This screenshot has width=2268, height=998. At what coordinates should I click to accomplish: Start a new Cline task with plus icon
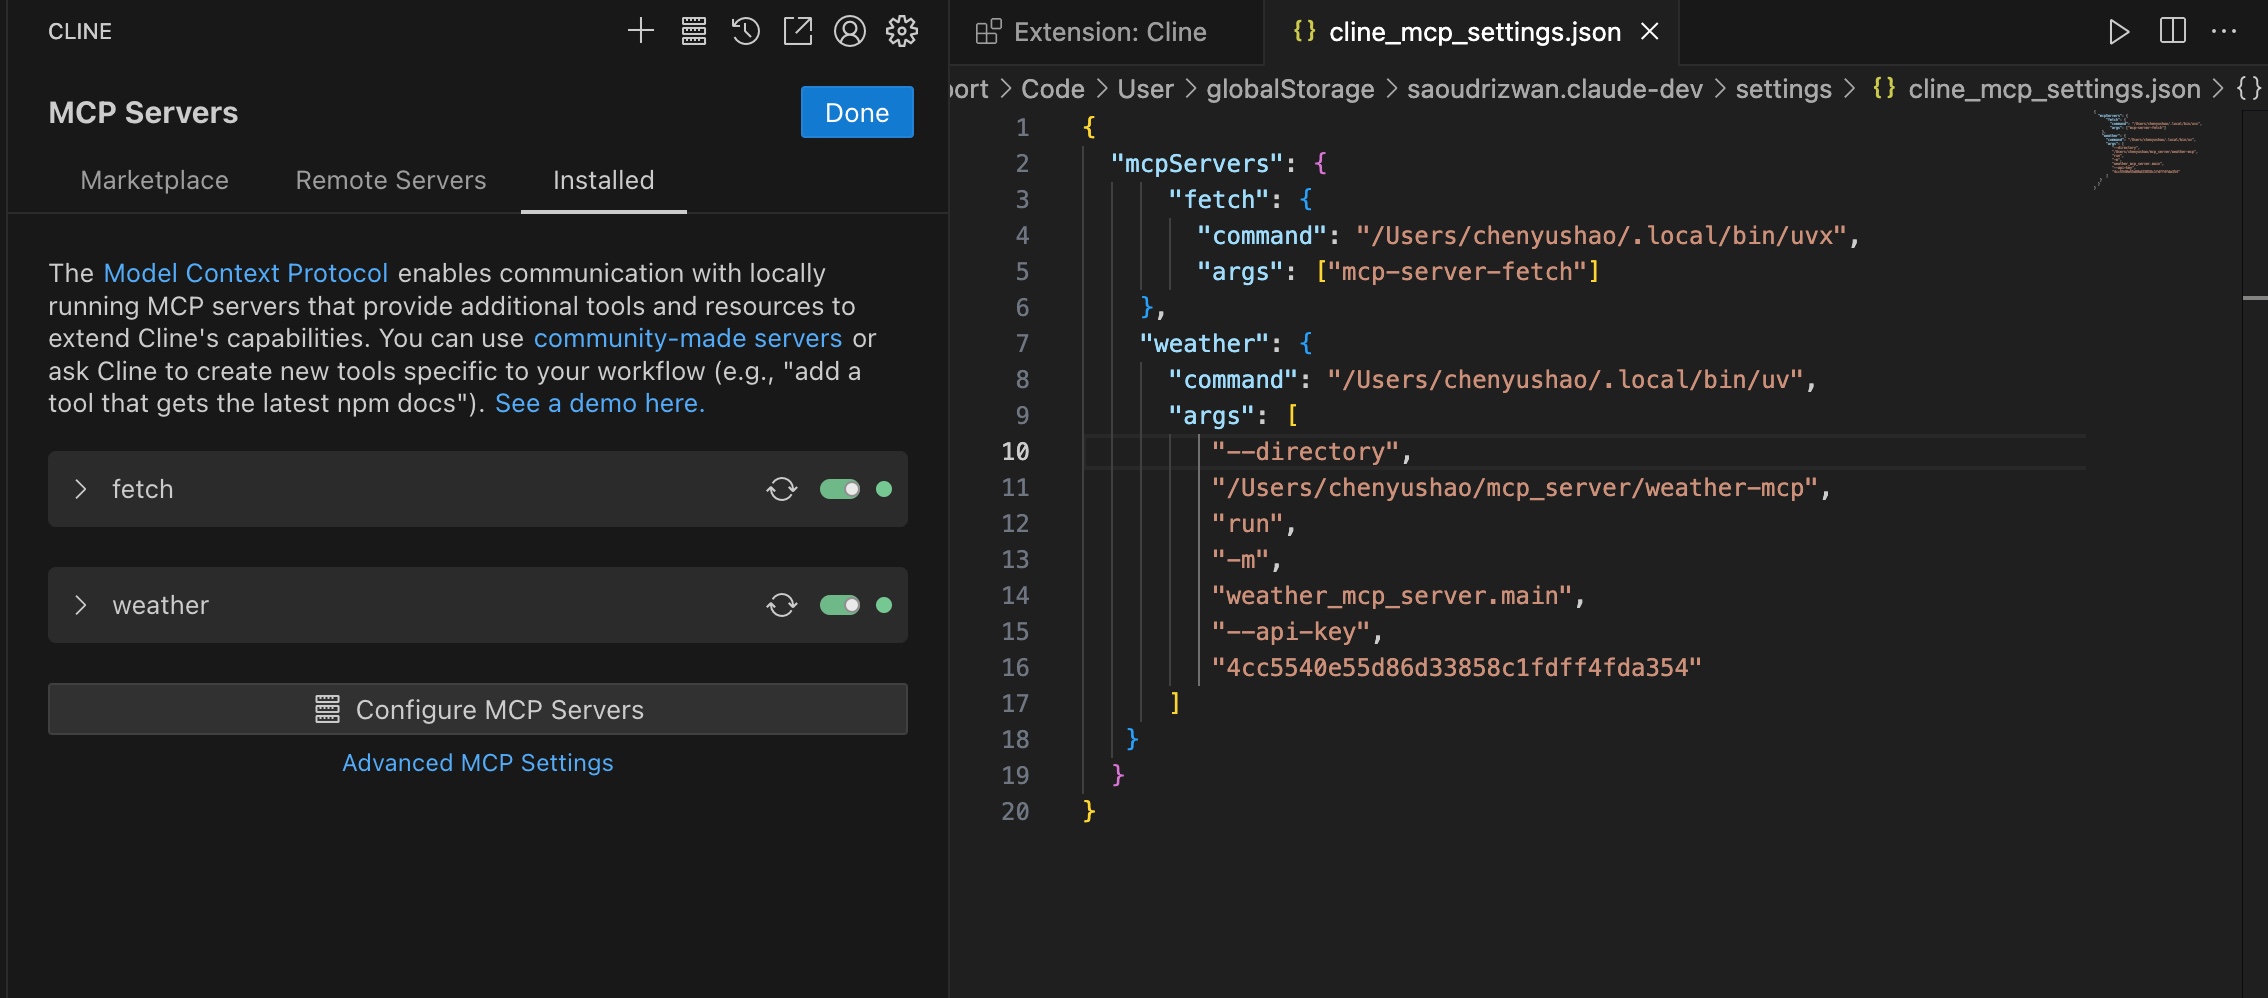point(641,32)
